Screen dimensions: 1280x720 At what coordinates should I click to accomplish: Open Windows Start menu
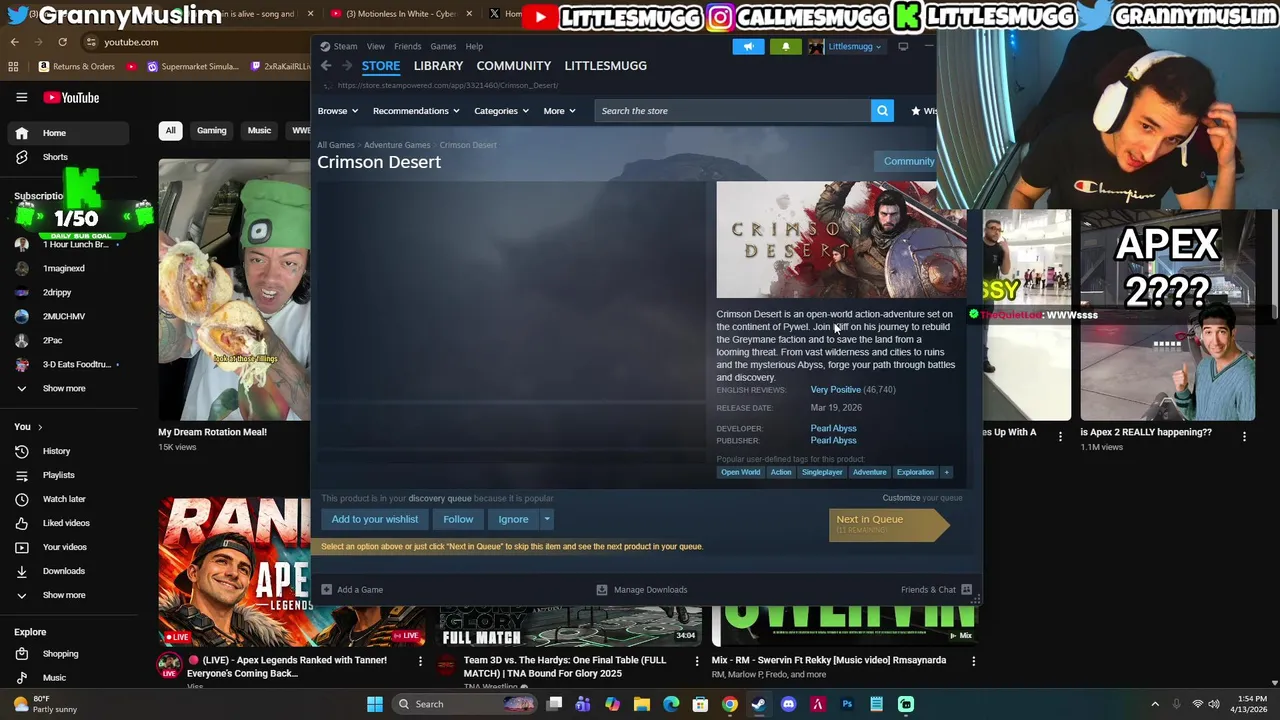374,704
